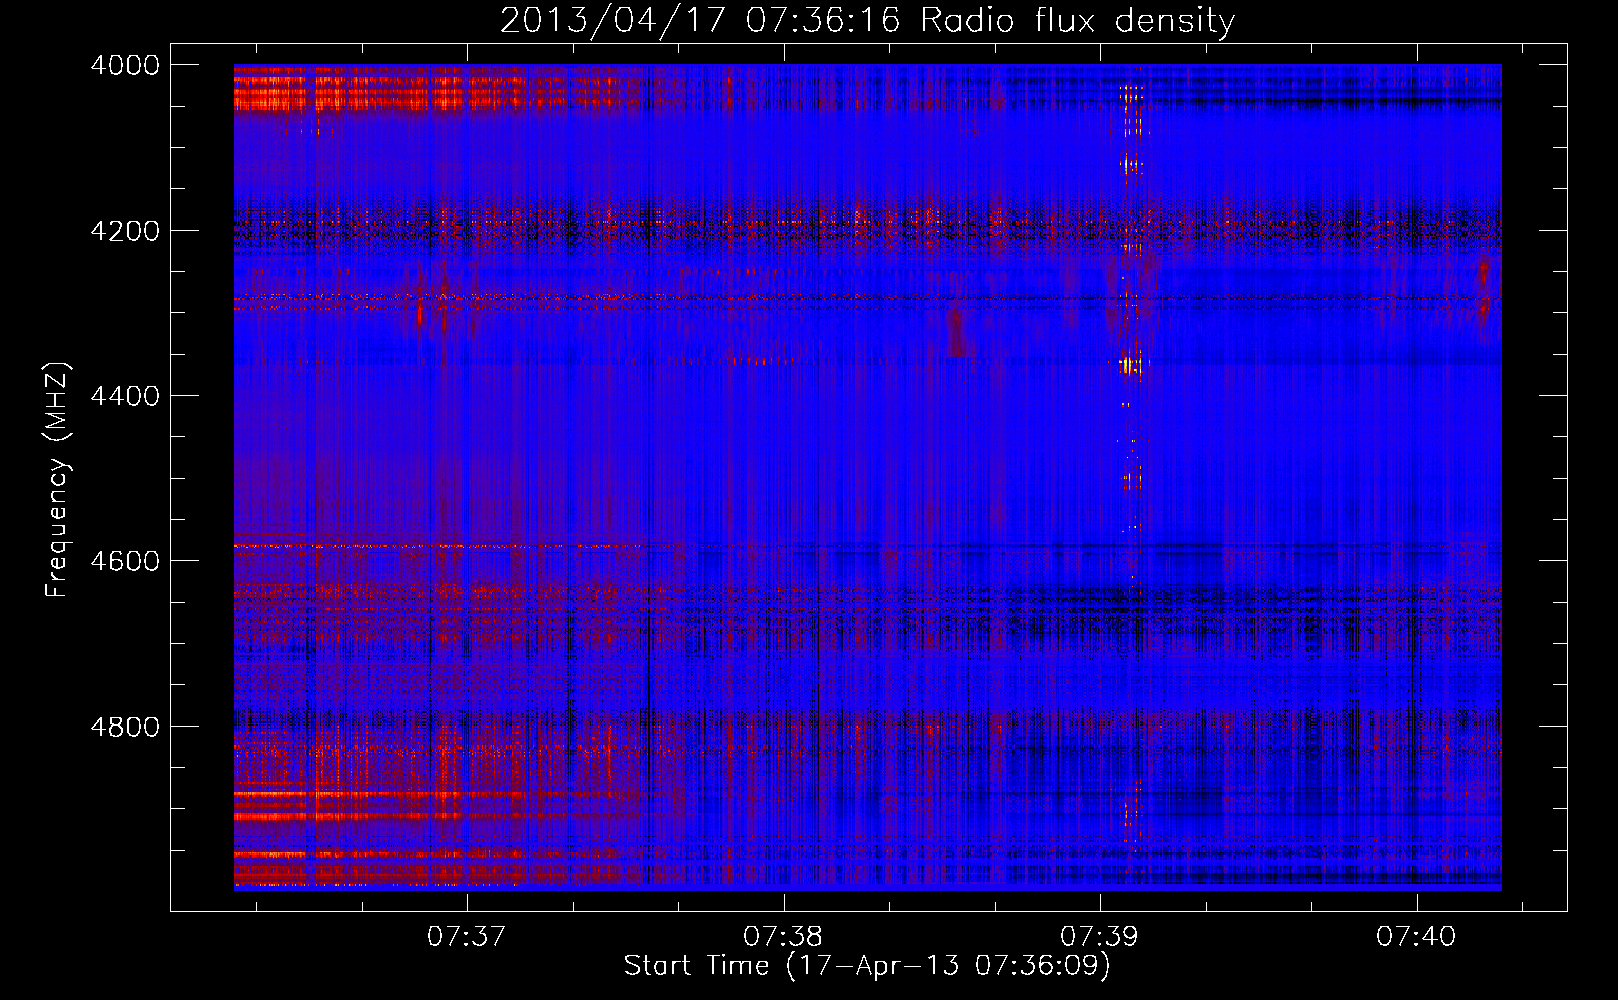
Task: Select the 4400 frequency axis label
Action: click(125, 396)
